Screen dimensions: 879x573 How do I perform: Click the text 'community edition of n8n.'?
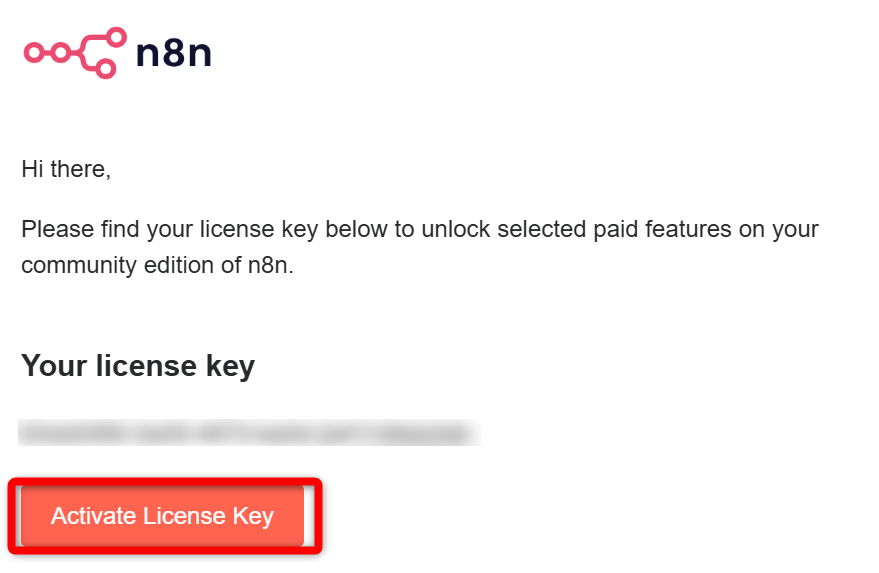point(158,265)
